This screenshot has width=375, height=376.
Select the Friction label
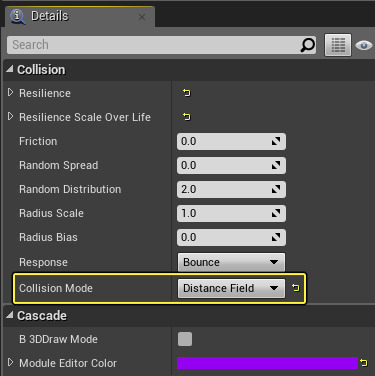click(x=38, y=141)
